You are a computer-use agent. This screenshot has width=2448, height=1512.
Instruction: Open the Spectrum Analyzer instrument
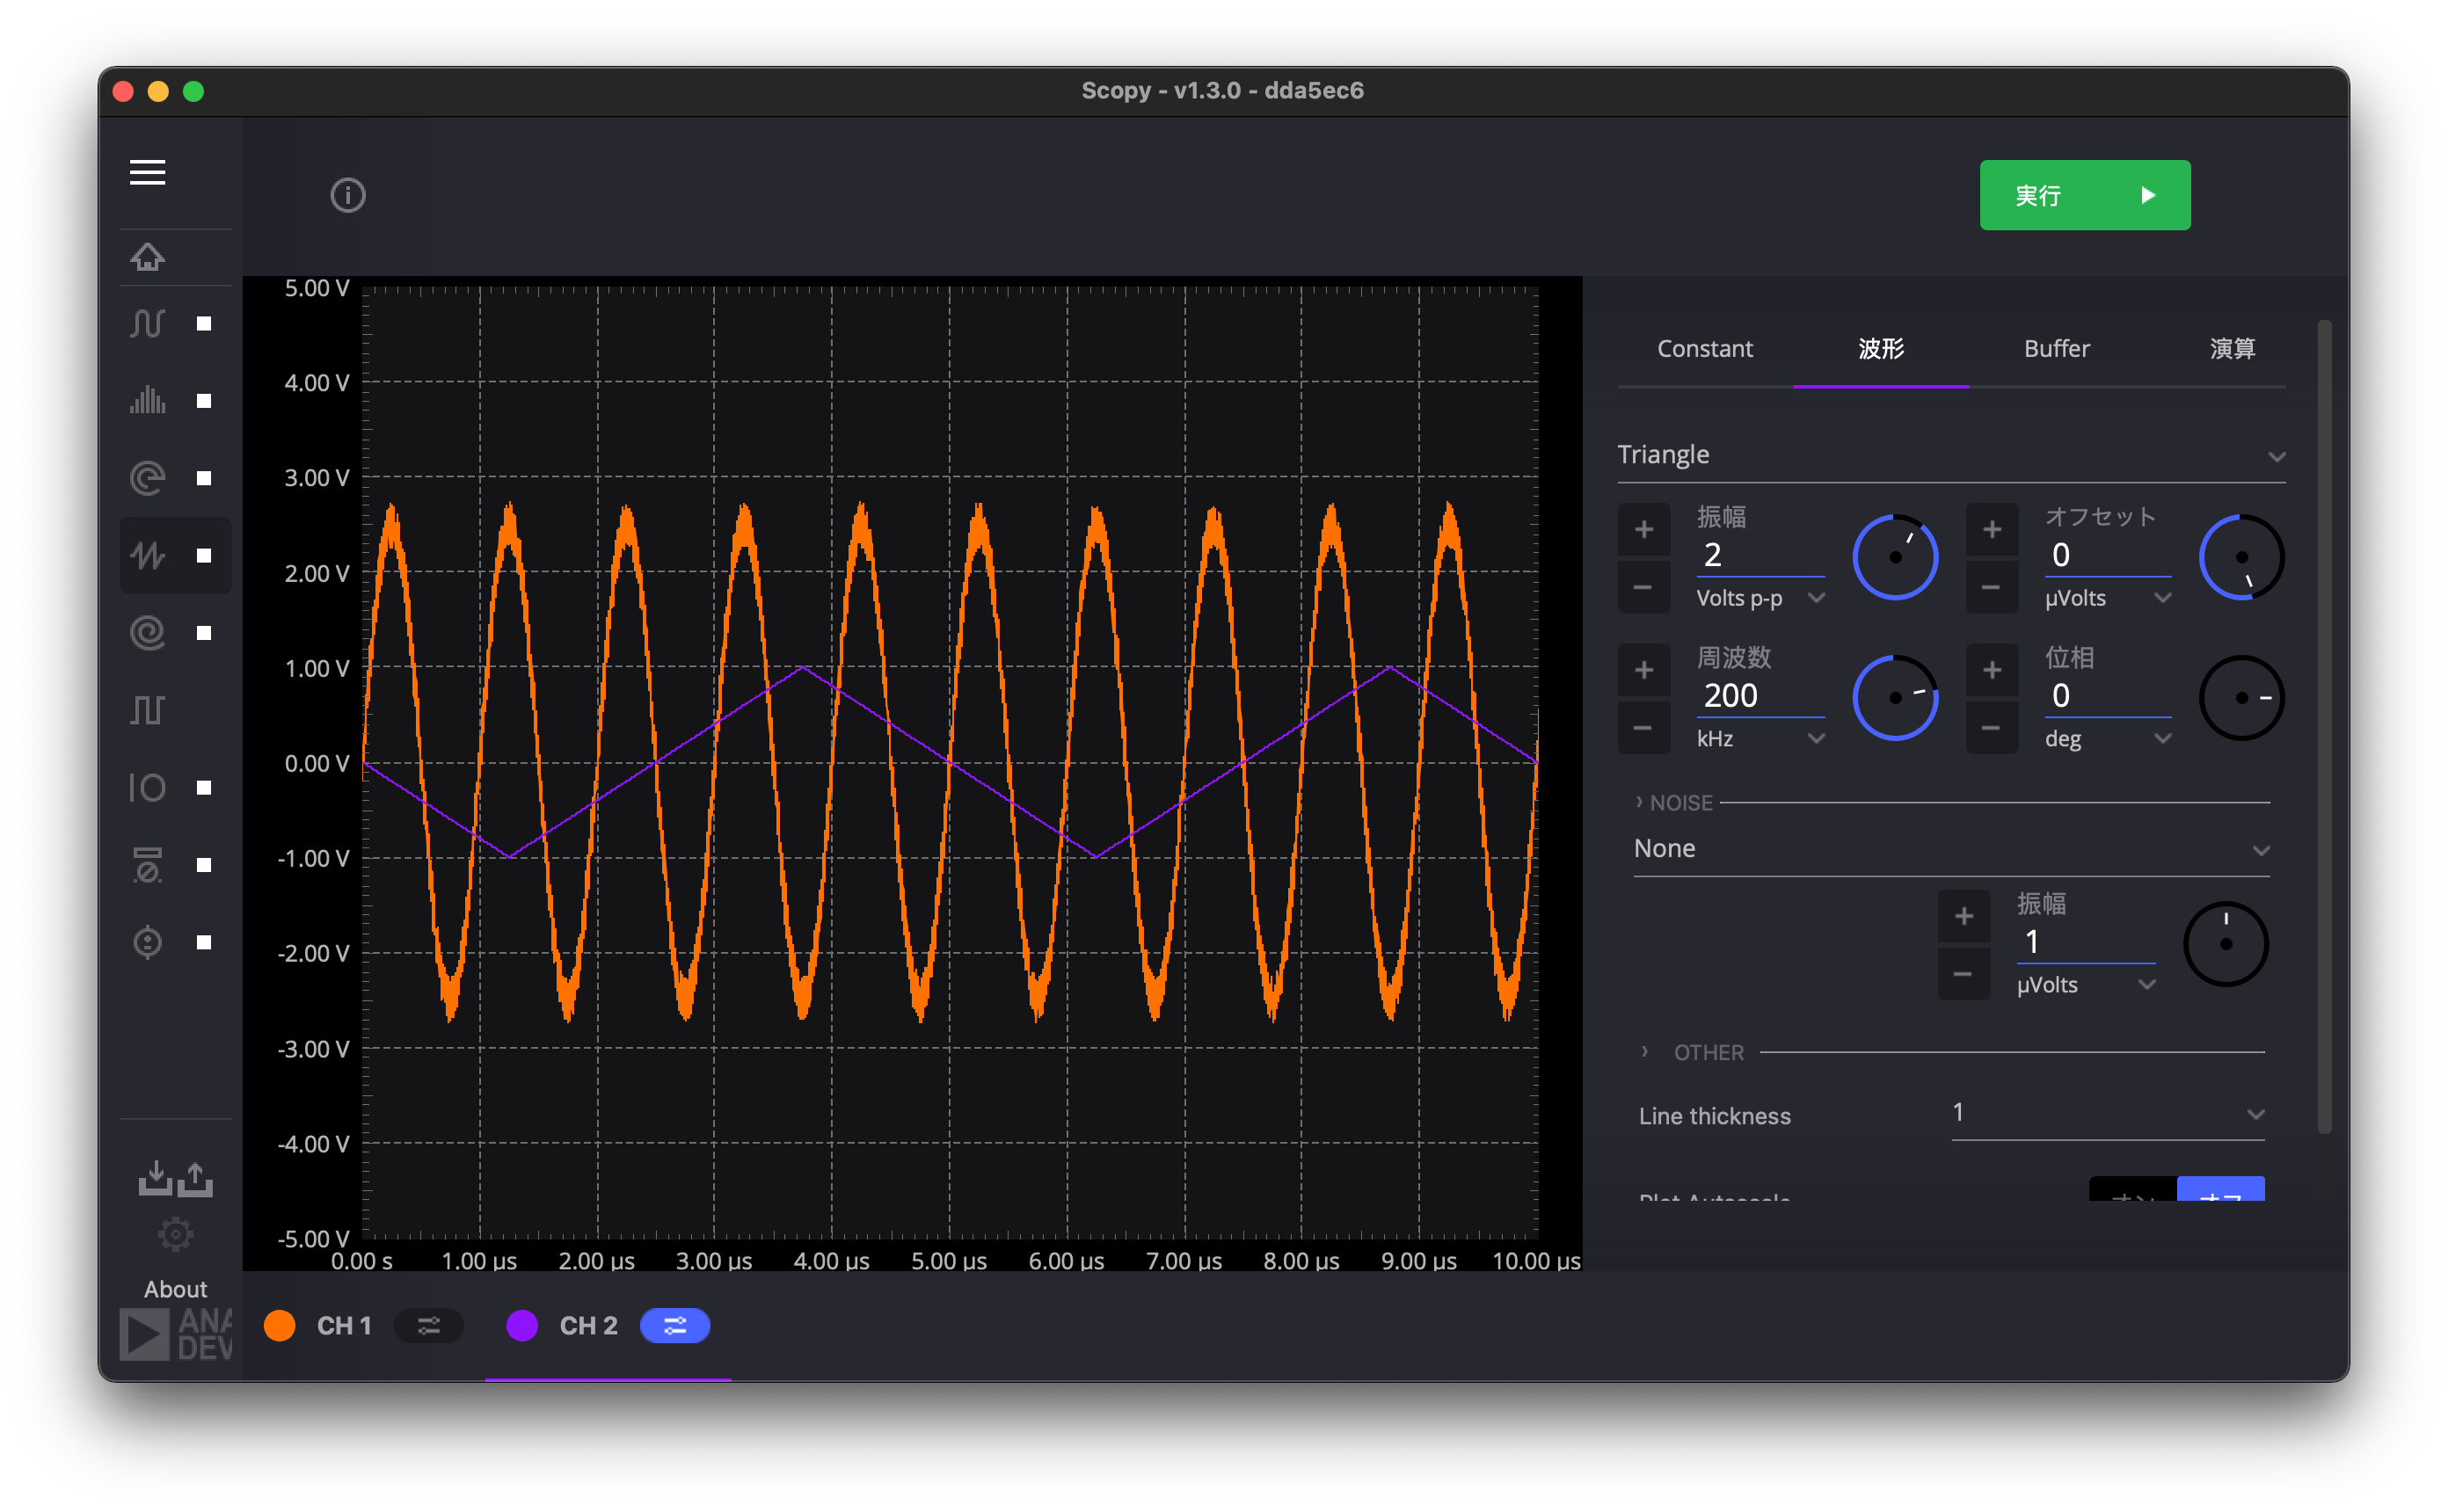(147, 400)
